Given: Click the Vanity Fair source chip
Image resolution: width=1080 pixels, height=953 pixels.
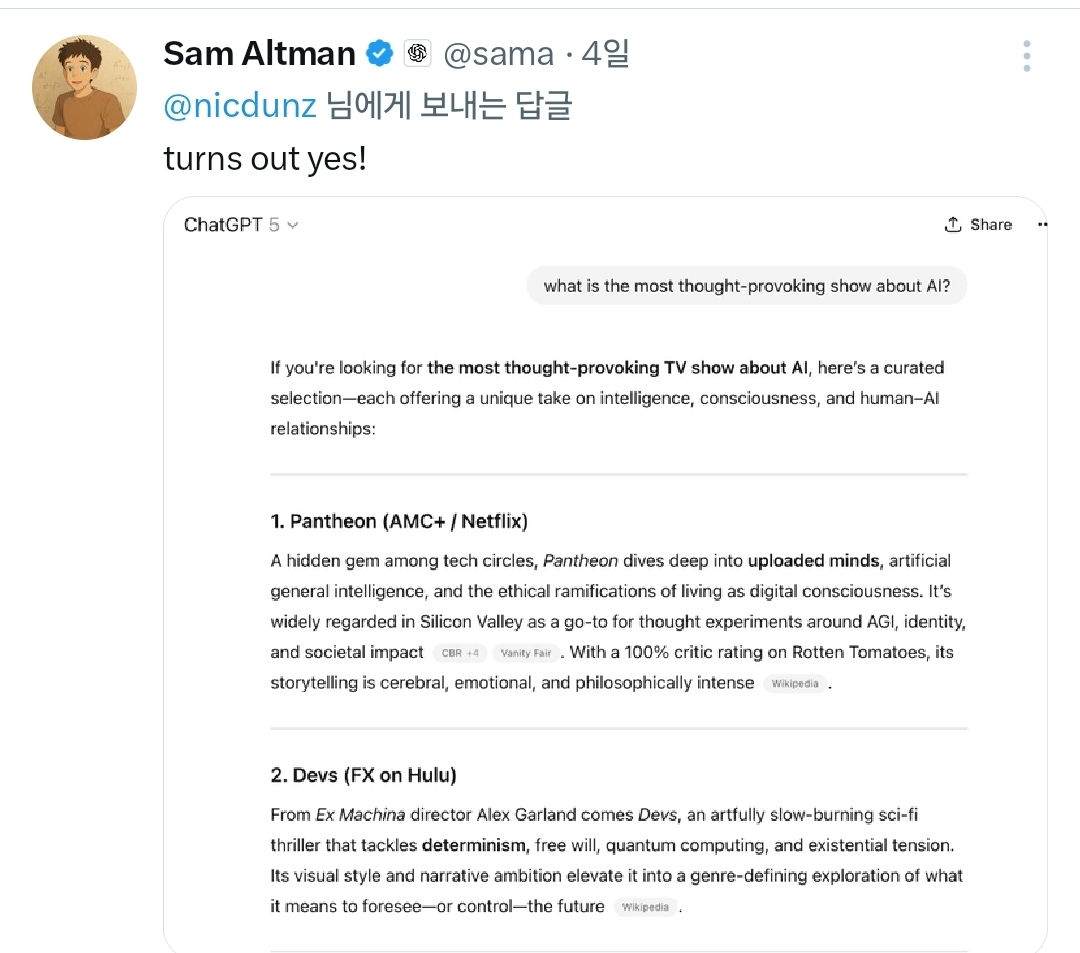Looking at the screenshot, I should tap(525, 654).
